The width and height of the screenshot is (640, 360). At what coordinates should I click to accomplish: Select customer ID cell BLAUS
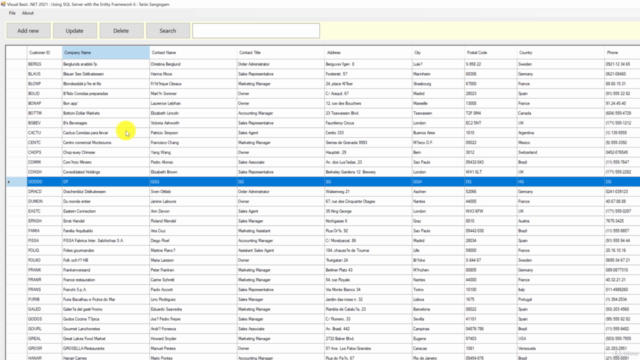coord(44,74)
